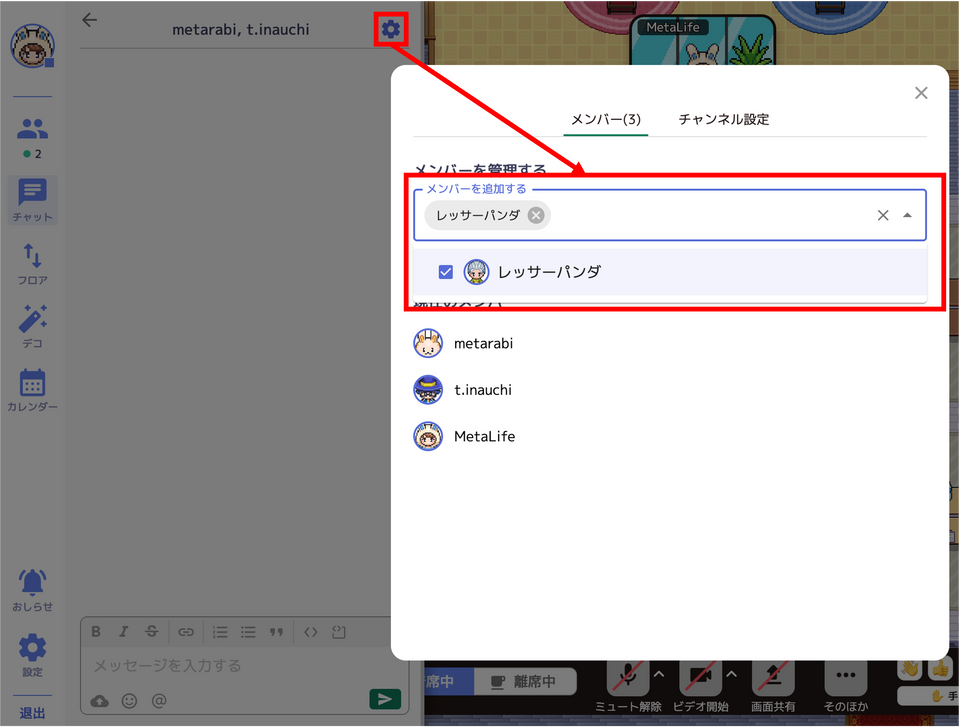Insert a mention with @ icon
Viewport: 960px width, 727px height.
(x=159, y=701)
